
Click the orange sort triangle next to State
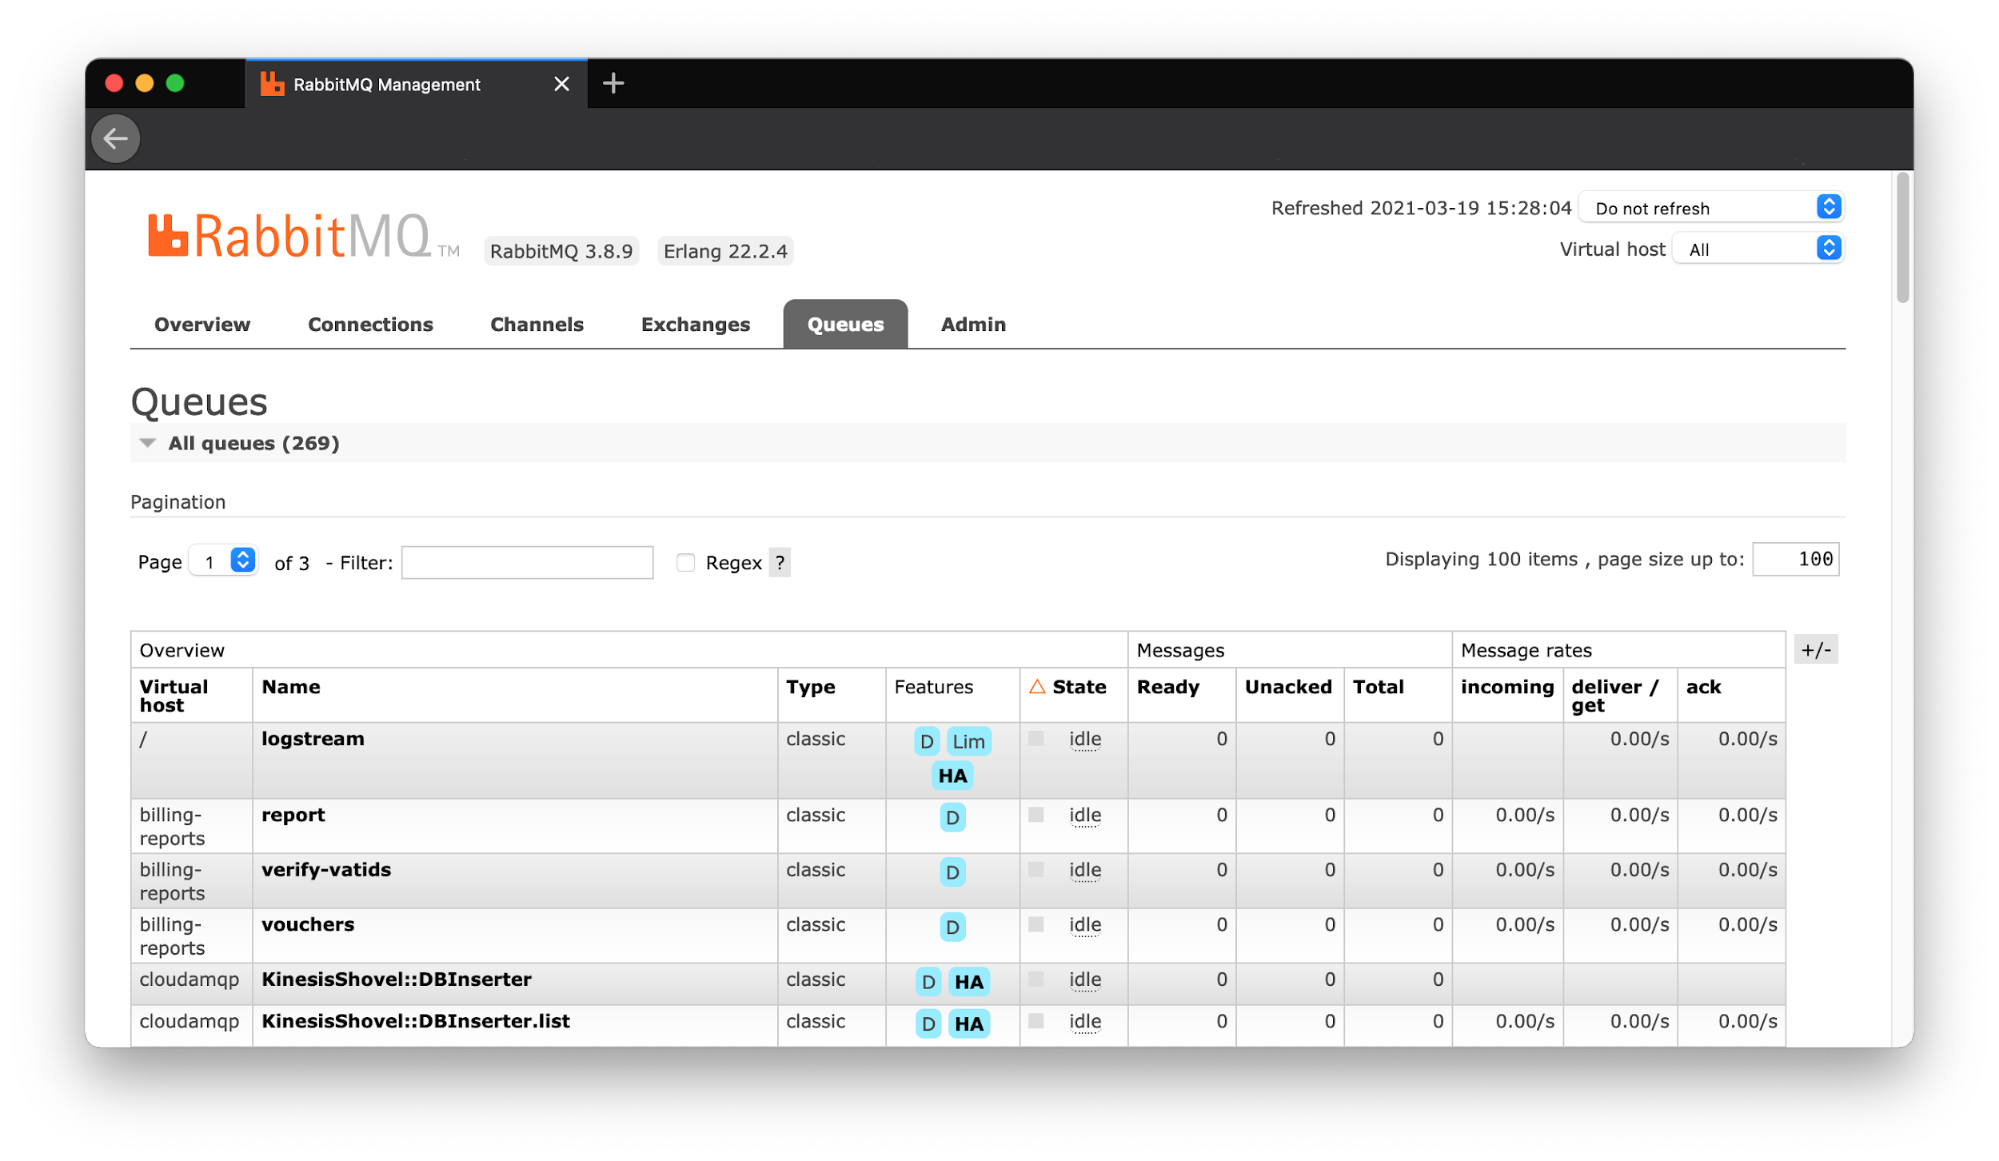pos(1037,687)
